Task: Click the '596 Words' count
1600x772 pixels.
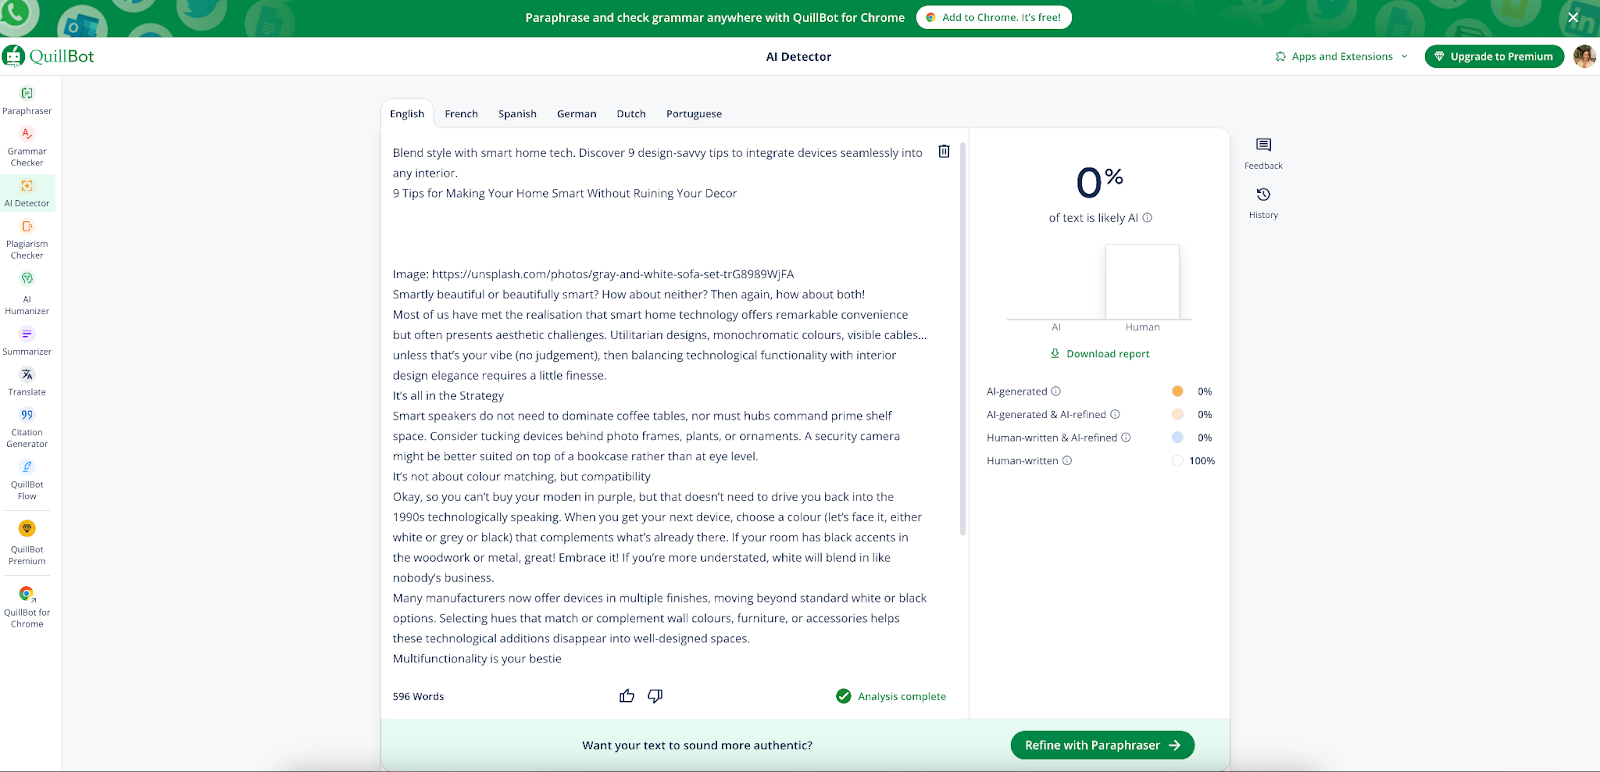Action: [418, 696]
